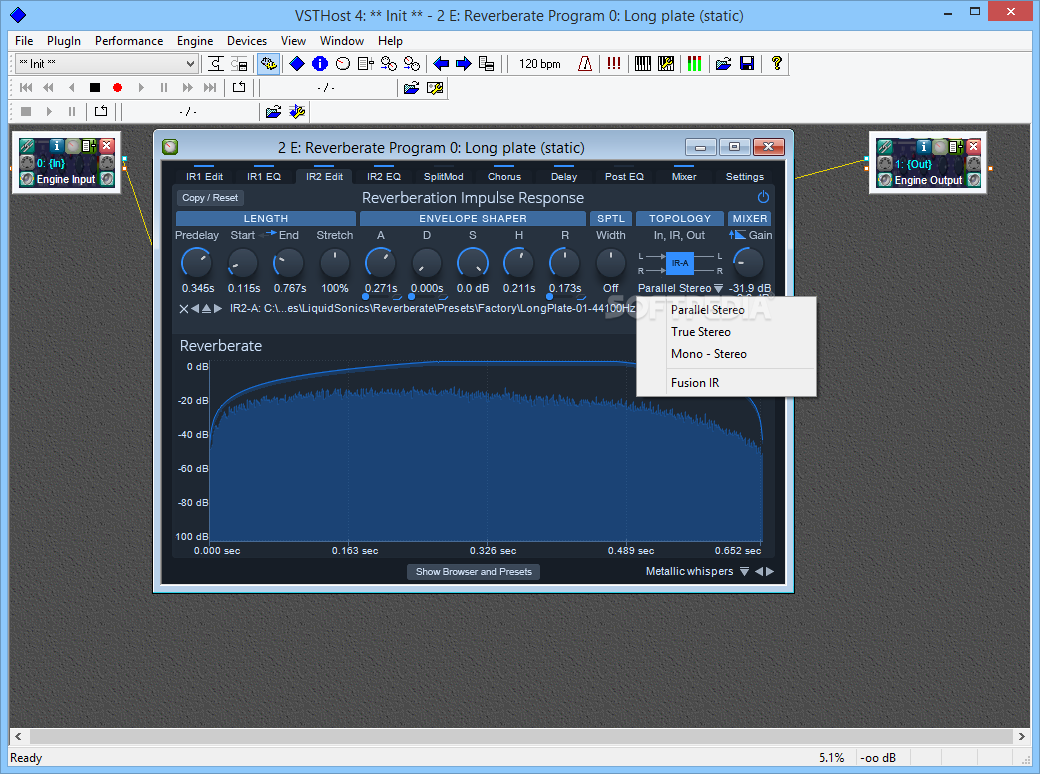Viewport: 1040px width, 774px height.
Task: Click the info icon on Engine Input module
Action: (57, 145)
